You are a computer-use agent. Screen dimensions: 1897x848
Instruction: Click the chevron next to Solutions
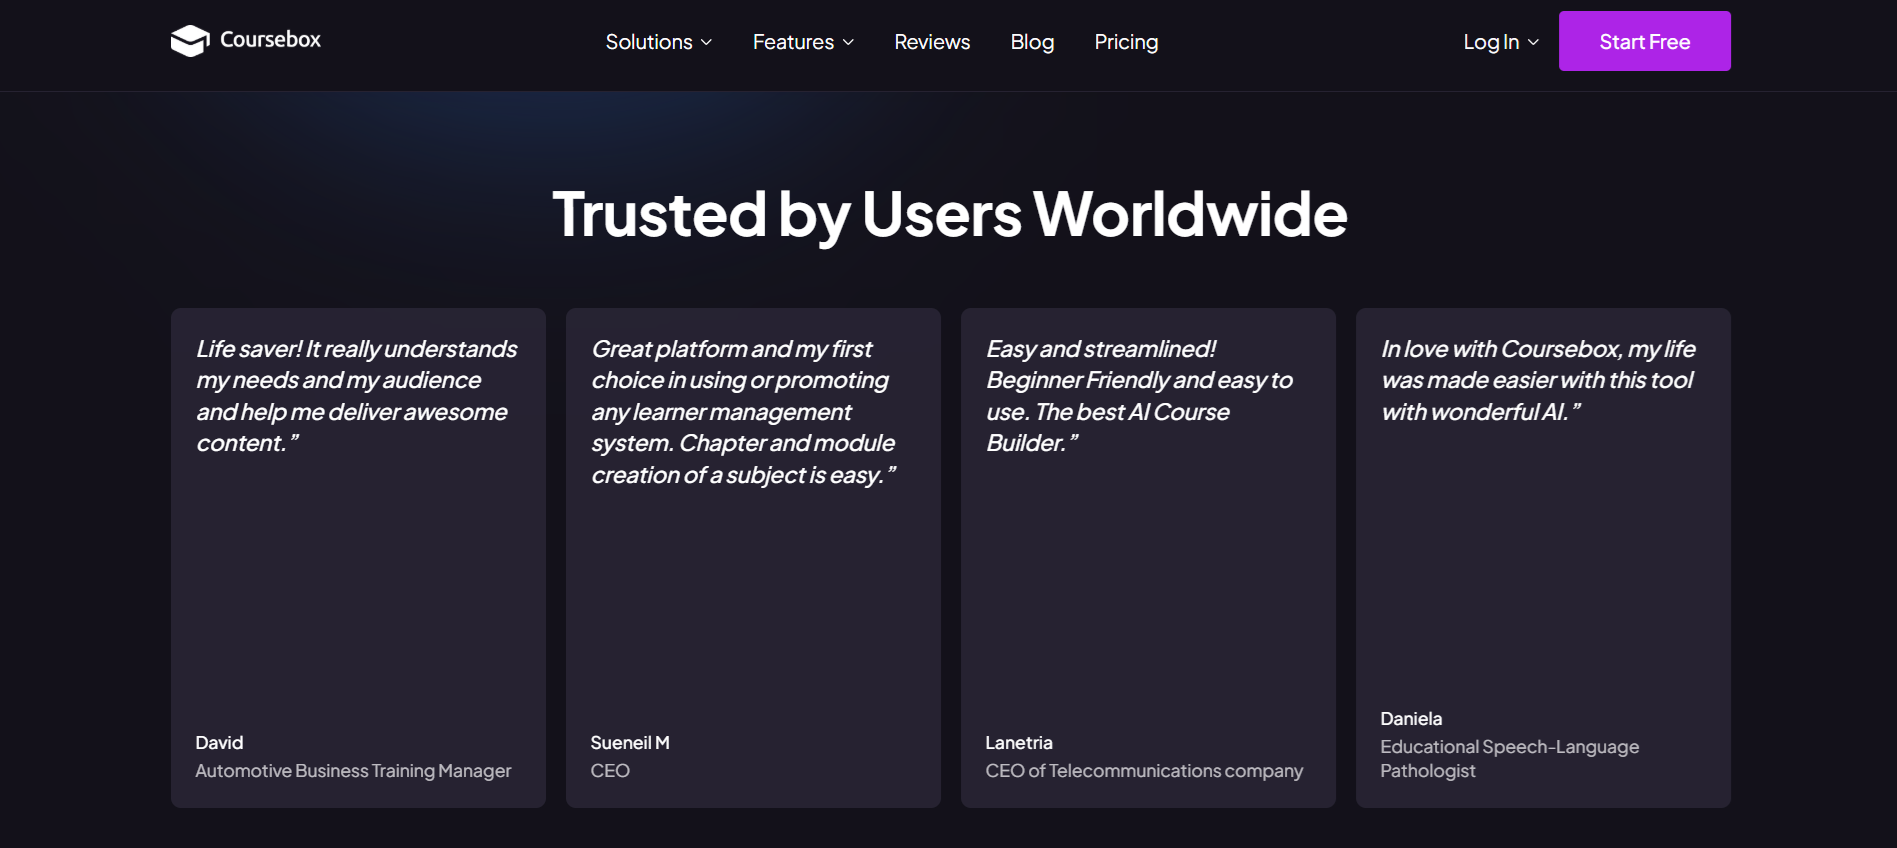[706, 42]
